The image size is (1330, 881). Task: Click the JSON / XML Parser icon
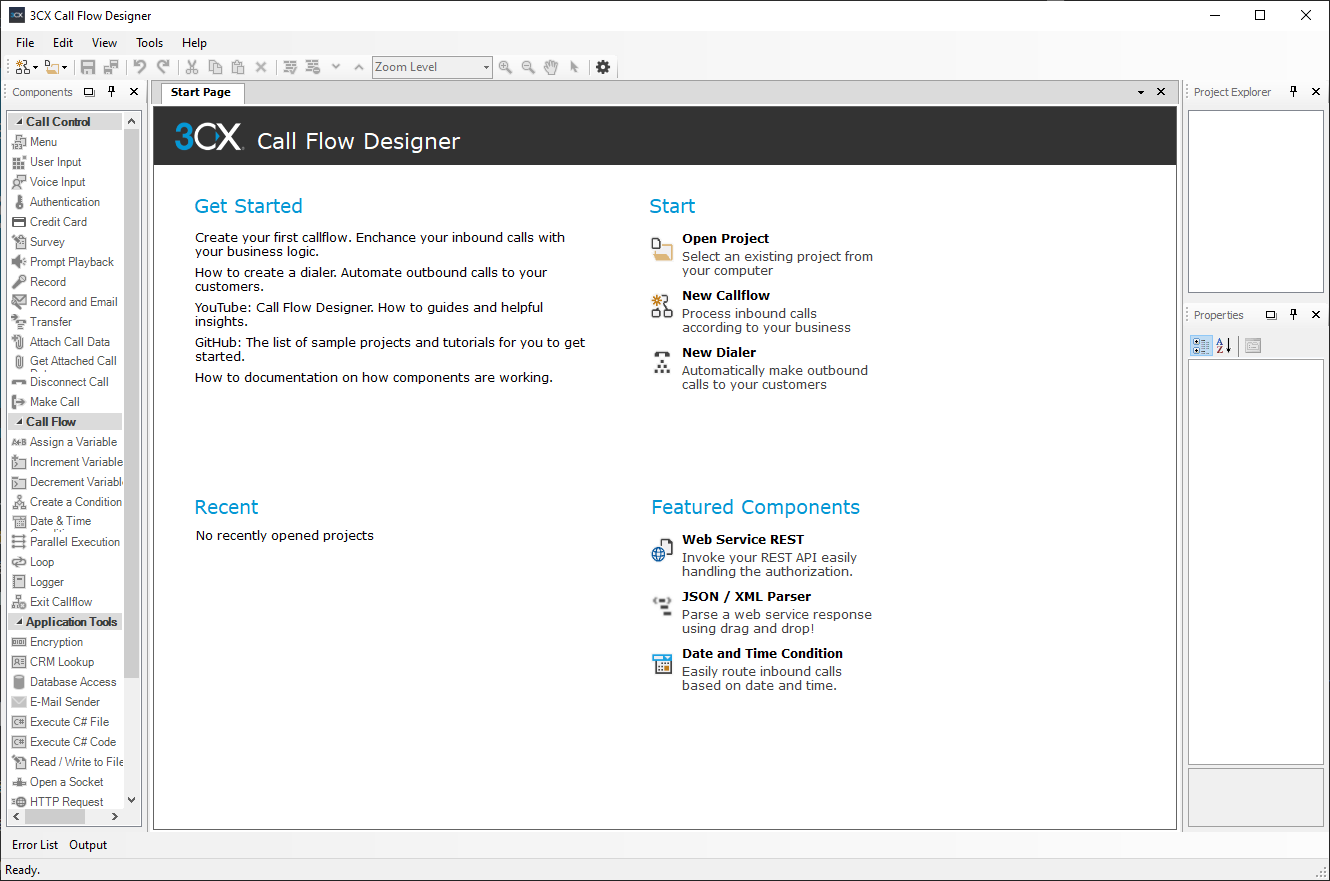tap(661, 604)
